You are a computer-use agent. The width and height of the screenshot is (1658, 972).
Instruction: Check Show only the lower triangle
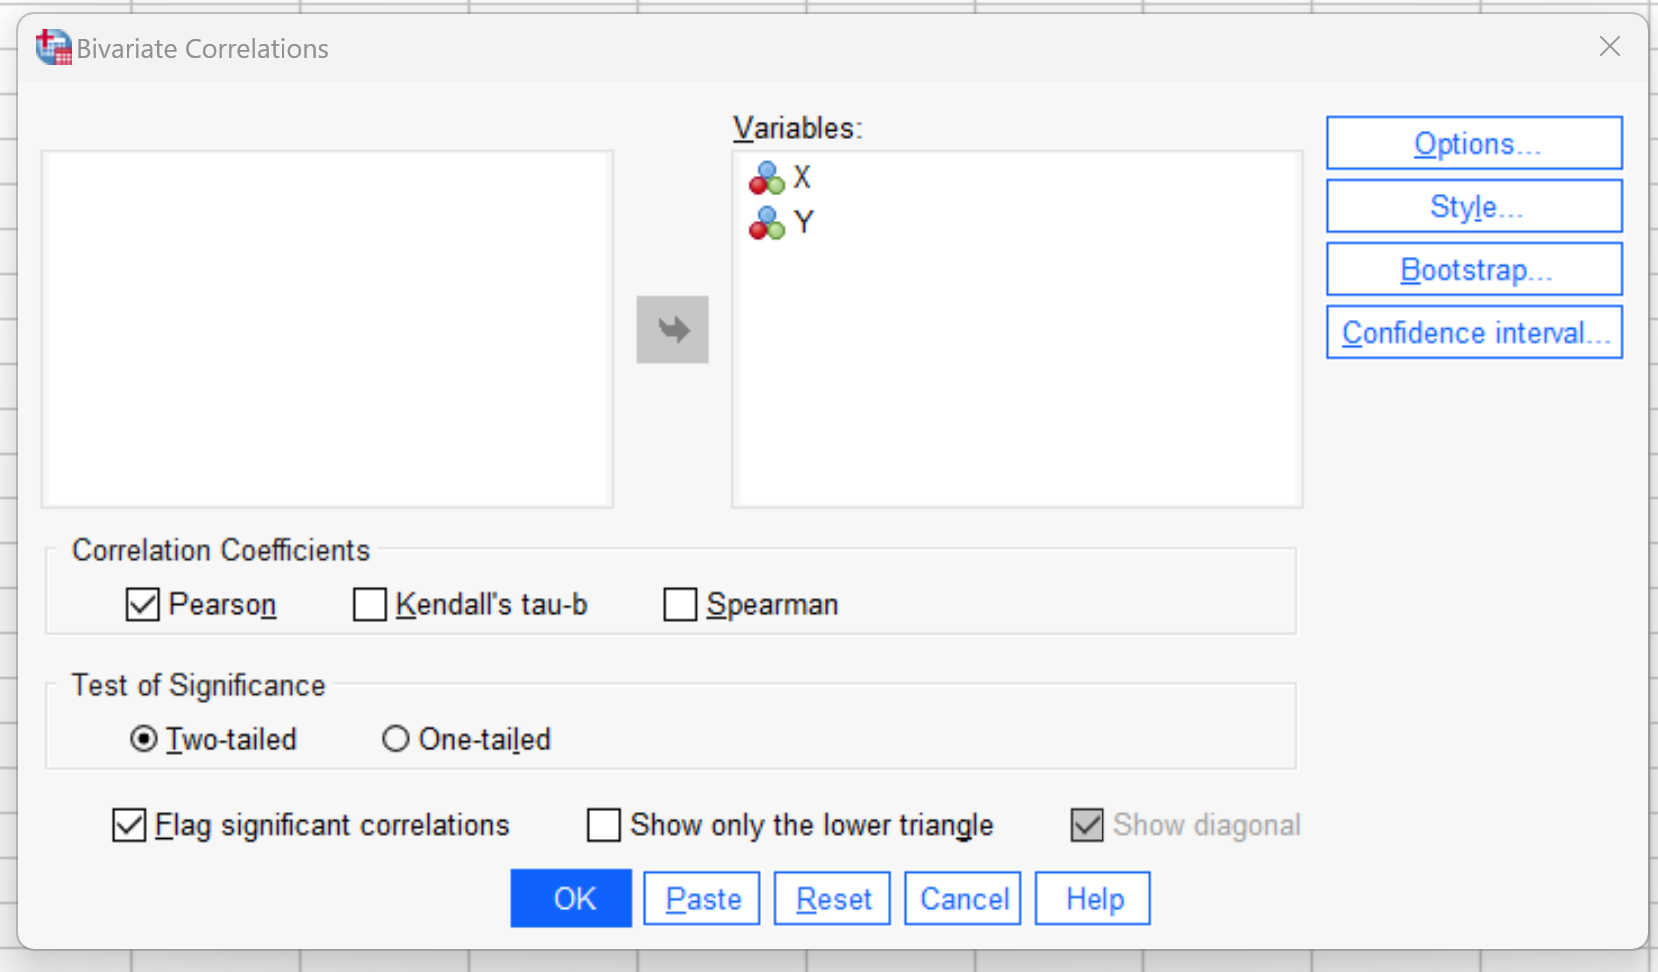(x=603, y=825)
